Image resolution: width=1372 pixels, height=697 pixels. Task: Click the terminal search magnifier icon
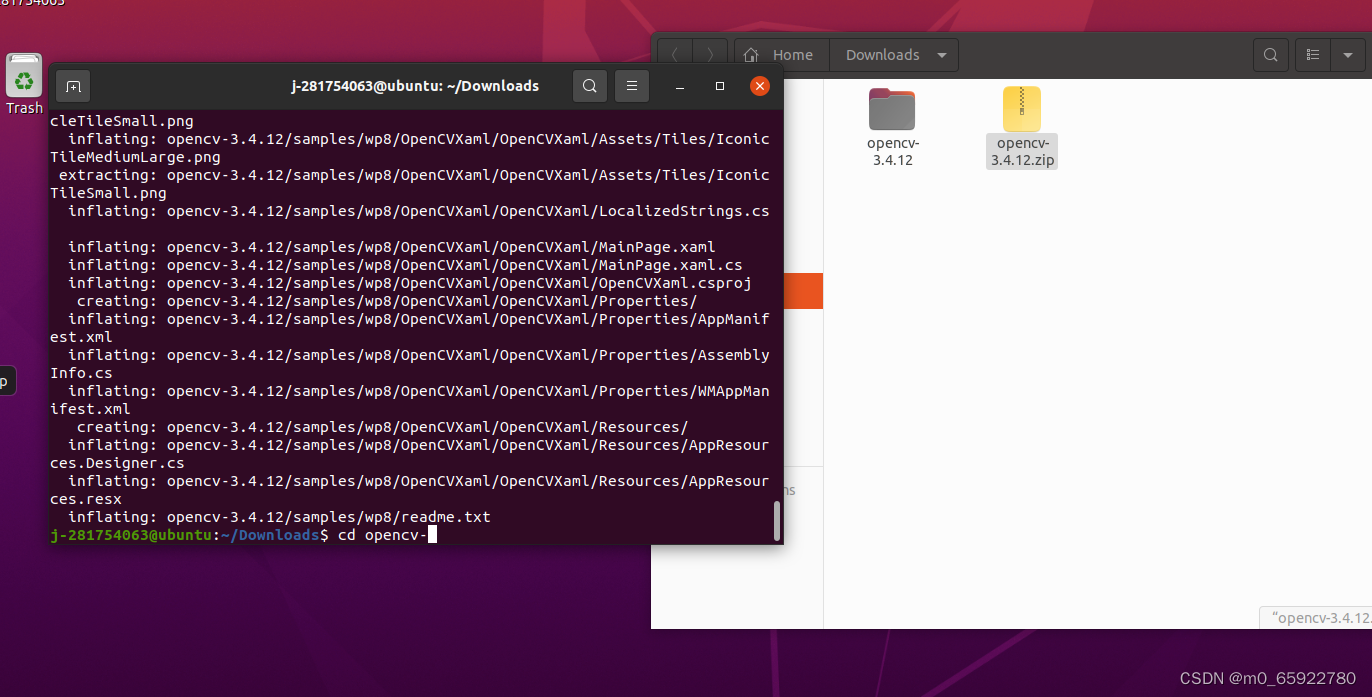(x=589, y=86)
